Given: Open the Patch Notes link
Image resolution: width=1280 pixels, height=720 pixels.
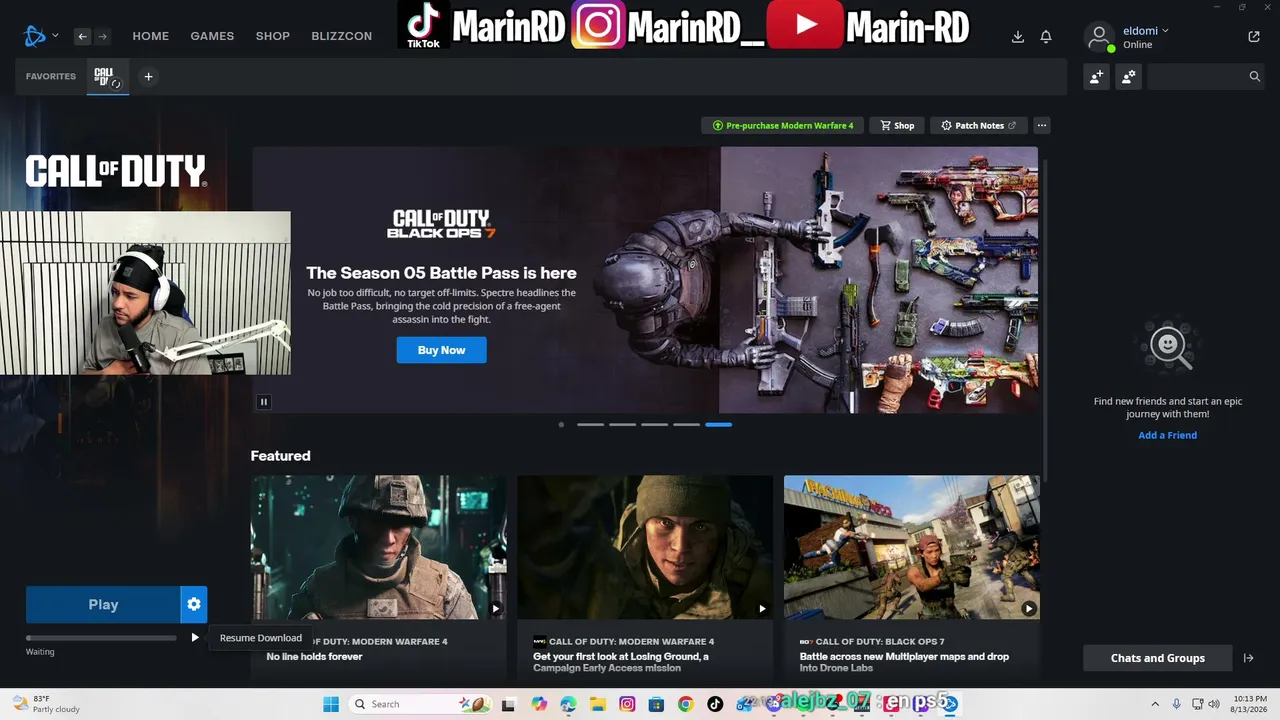Looking at the screenshot, I should pyautogui.click(x=979, y=126).
